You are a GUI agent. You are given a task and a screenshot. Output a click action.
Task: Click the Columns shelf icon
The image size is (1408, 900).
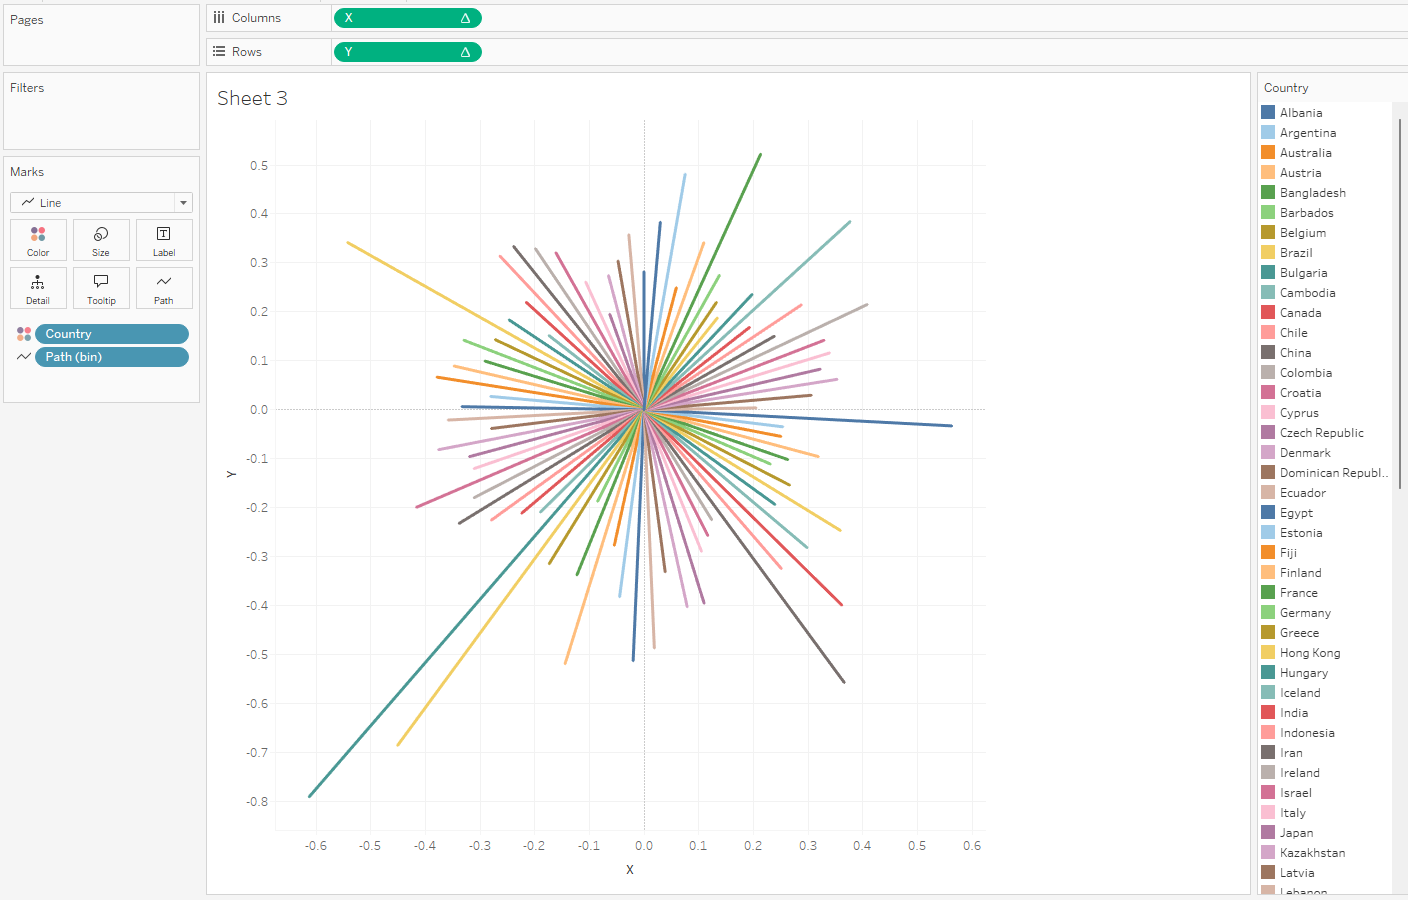[219, 18]
